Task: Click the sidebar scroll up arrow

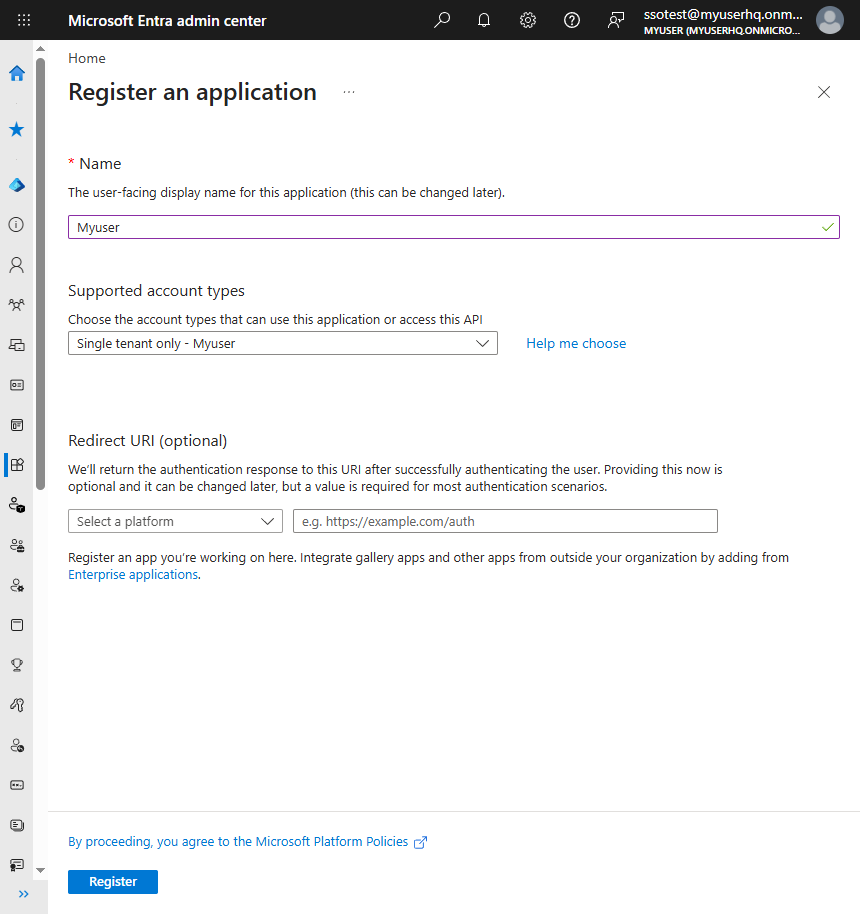Action: (40, 49)
